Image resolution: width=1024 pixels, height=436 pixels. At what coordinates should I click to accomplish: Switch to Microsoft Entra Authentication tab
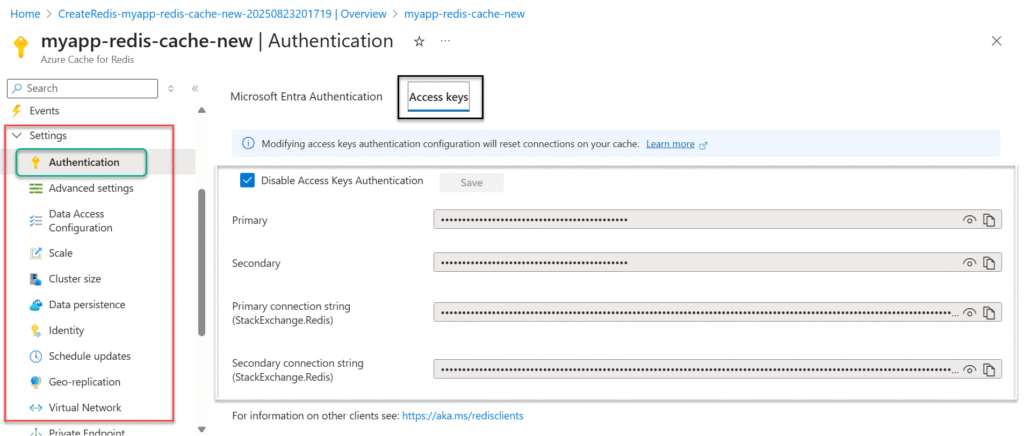tap(306, 97)
